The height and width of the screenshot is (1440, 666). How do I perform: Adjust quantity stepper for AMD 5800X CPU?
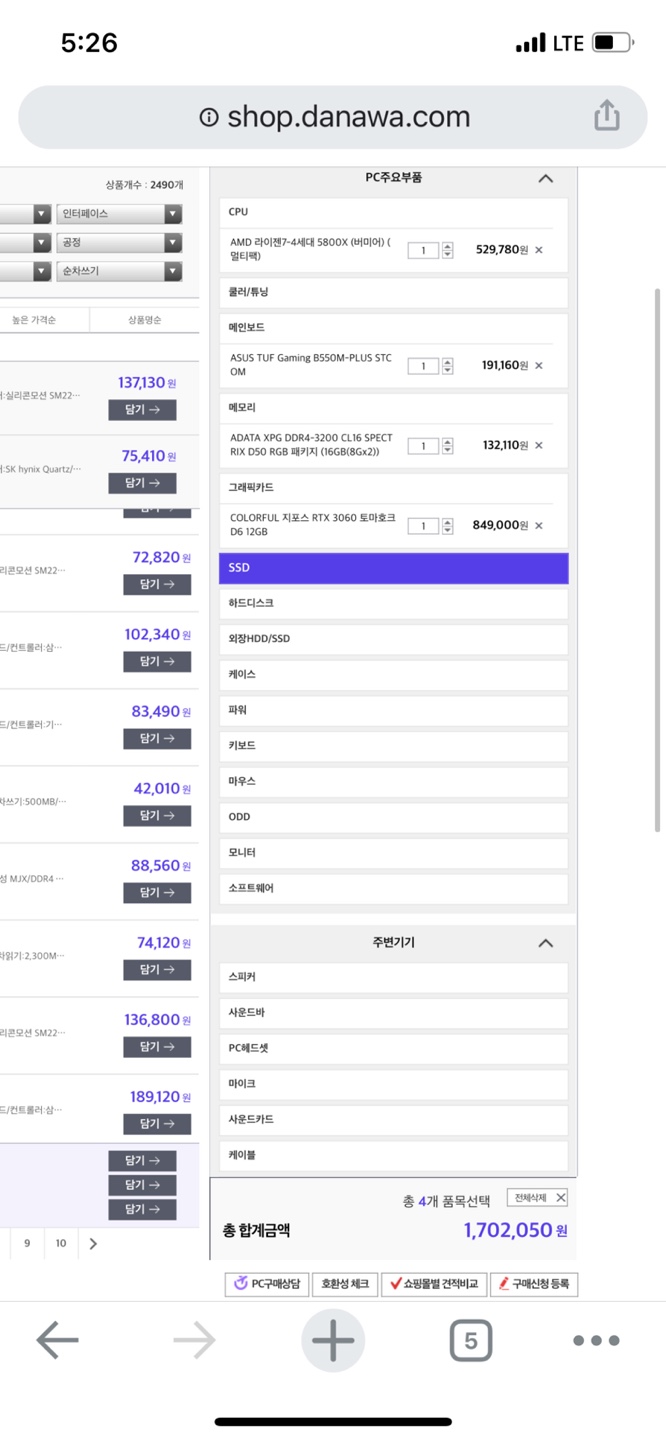pyautogui.click(x=447, y=250)
